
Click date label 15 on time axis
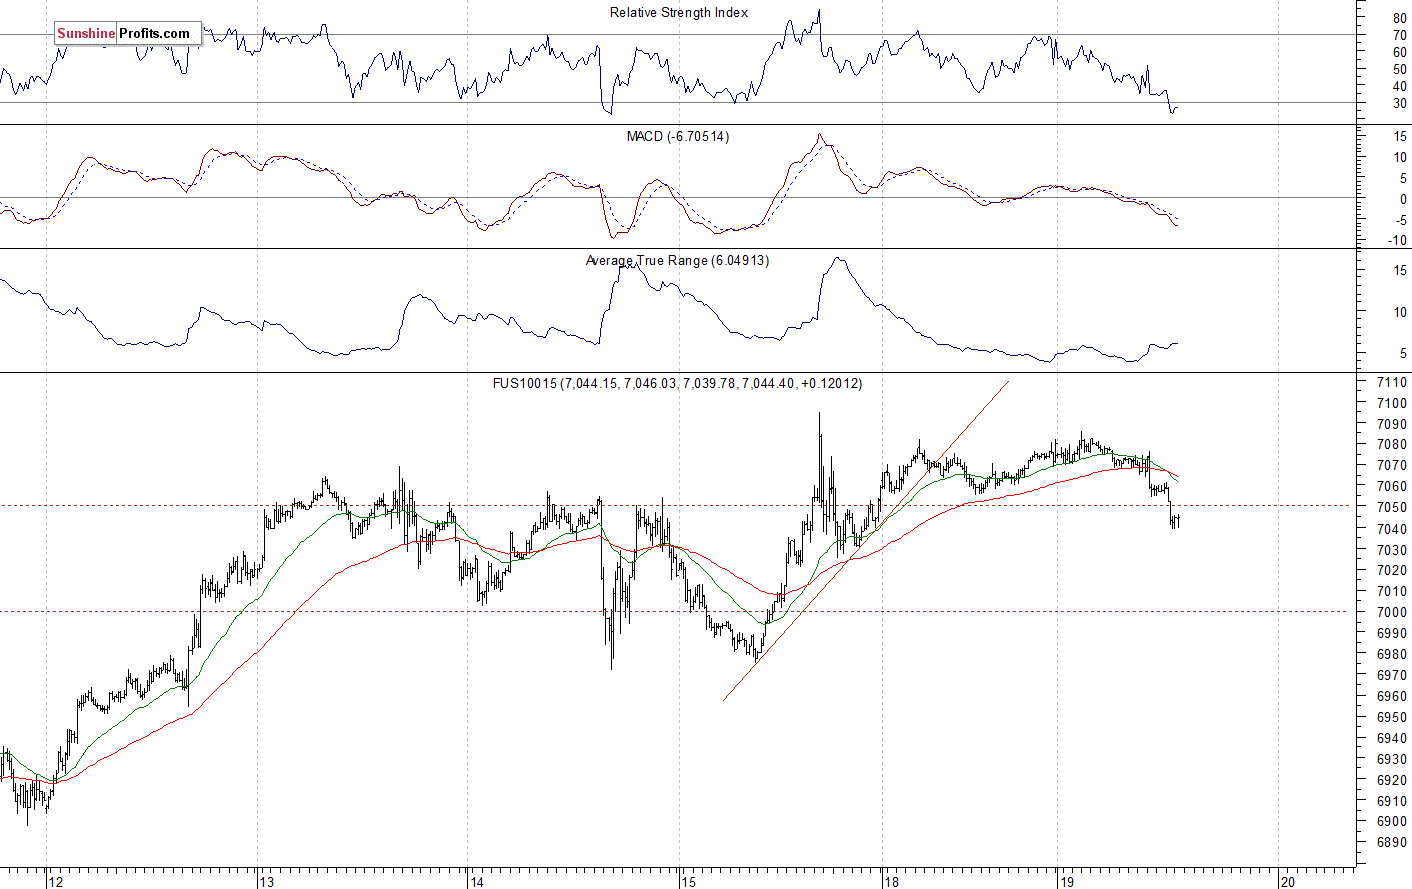point(688,881)
